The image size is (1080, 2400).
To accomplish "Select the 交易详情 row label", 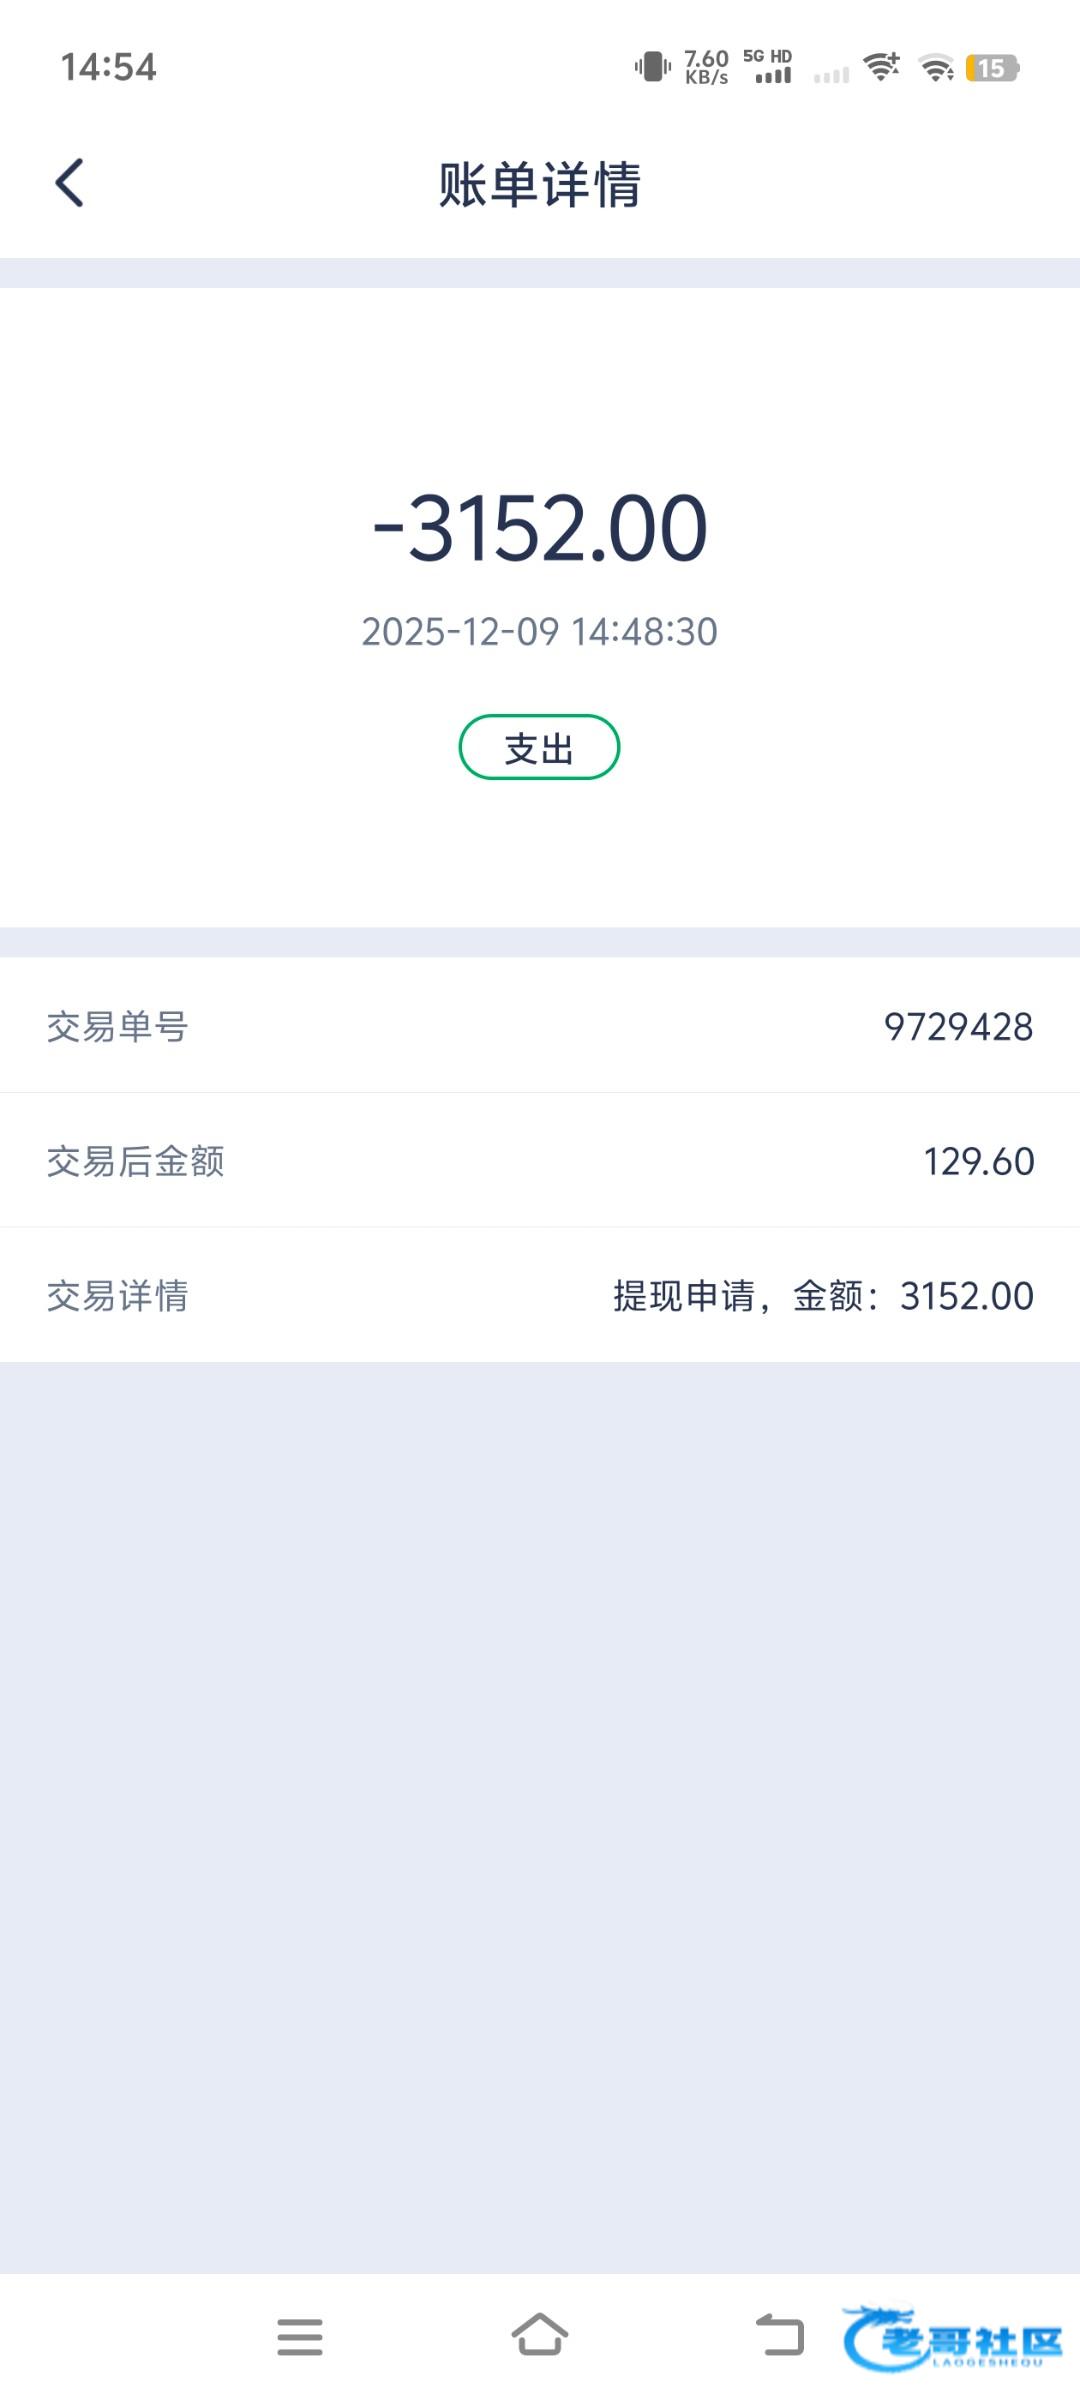I will coord(117,1296).
